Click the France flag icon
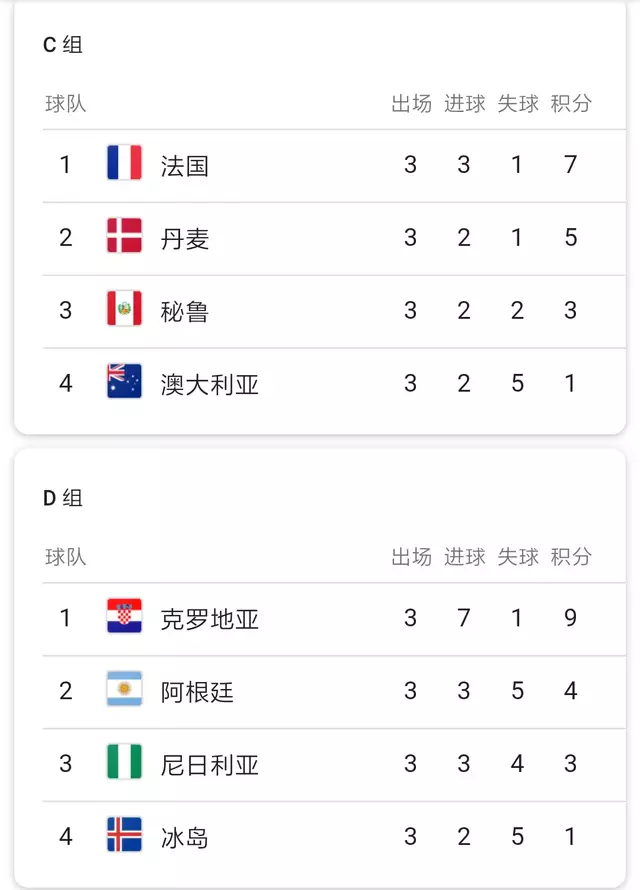The image size is (640, 890). (x=123, y=164)
